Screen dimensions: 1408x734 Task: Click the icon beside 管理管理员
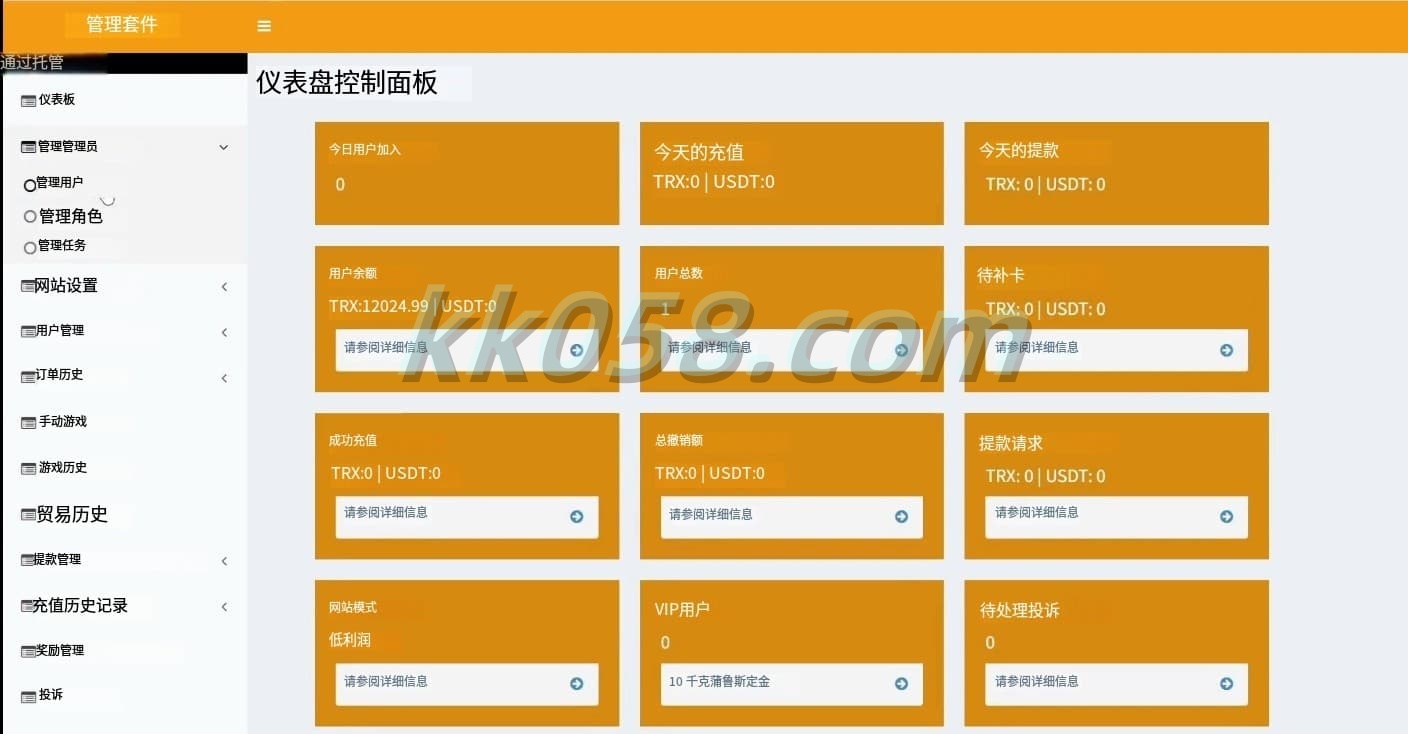pos(28,147)
